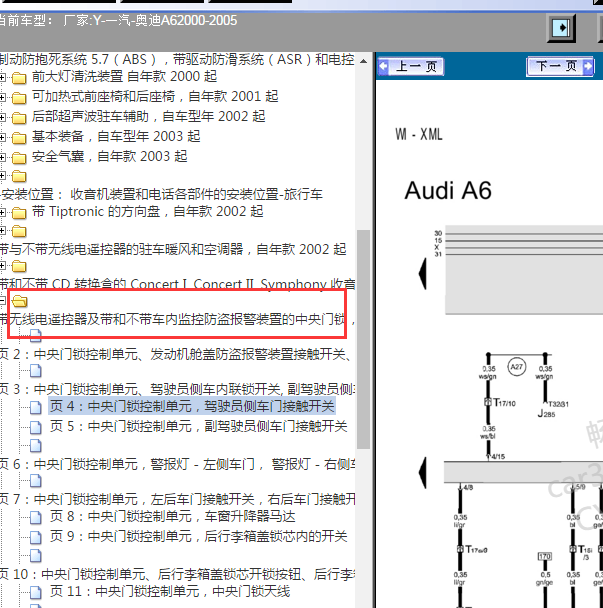Image resolution: width=603 pixels, height=608 pixels.
Task: Select Concert I Concert II Symphony 收音 row
Action: [178, 285]
